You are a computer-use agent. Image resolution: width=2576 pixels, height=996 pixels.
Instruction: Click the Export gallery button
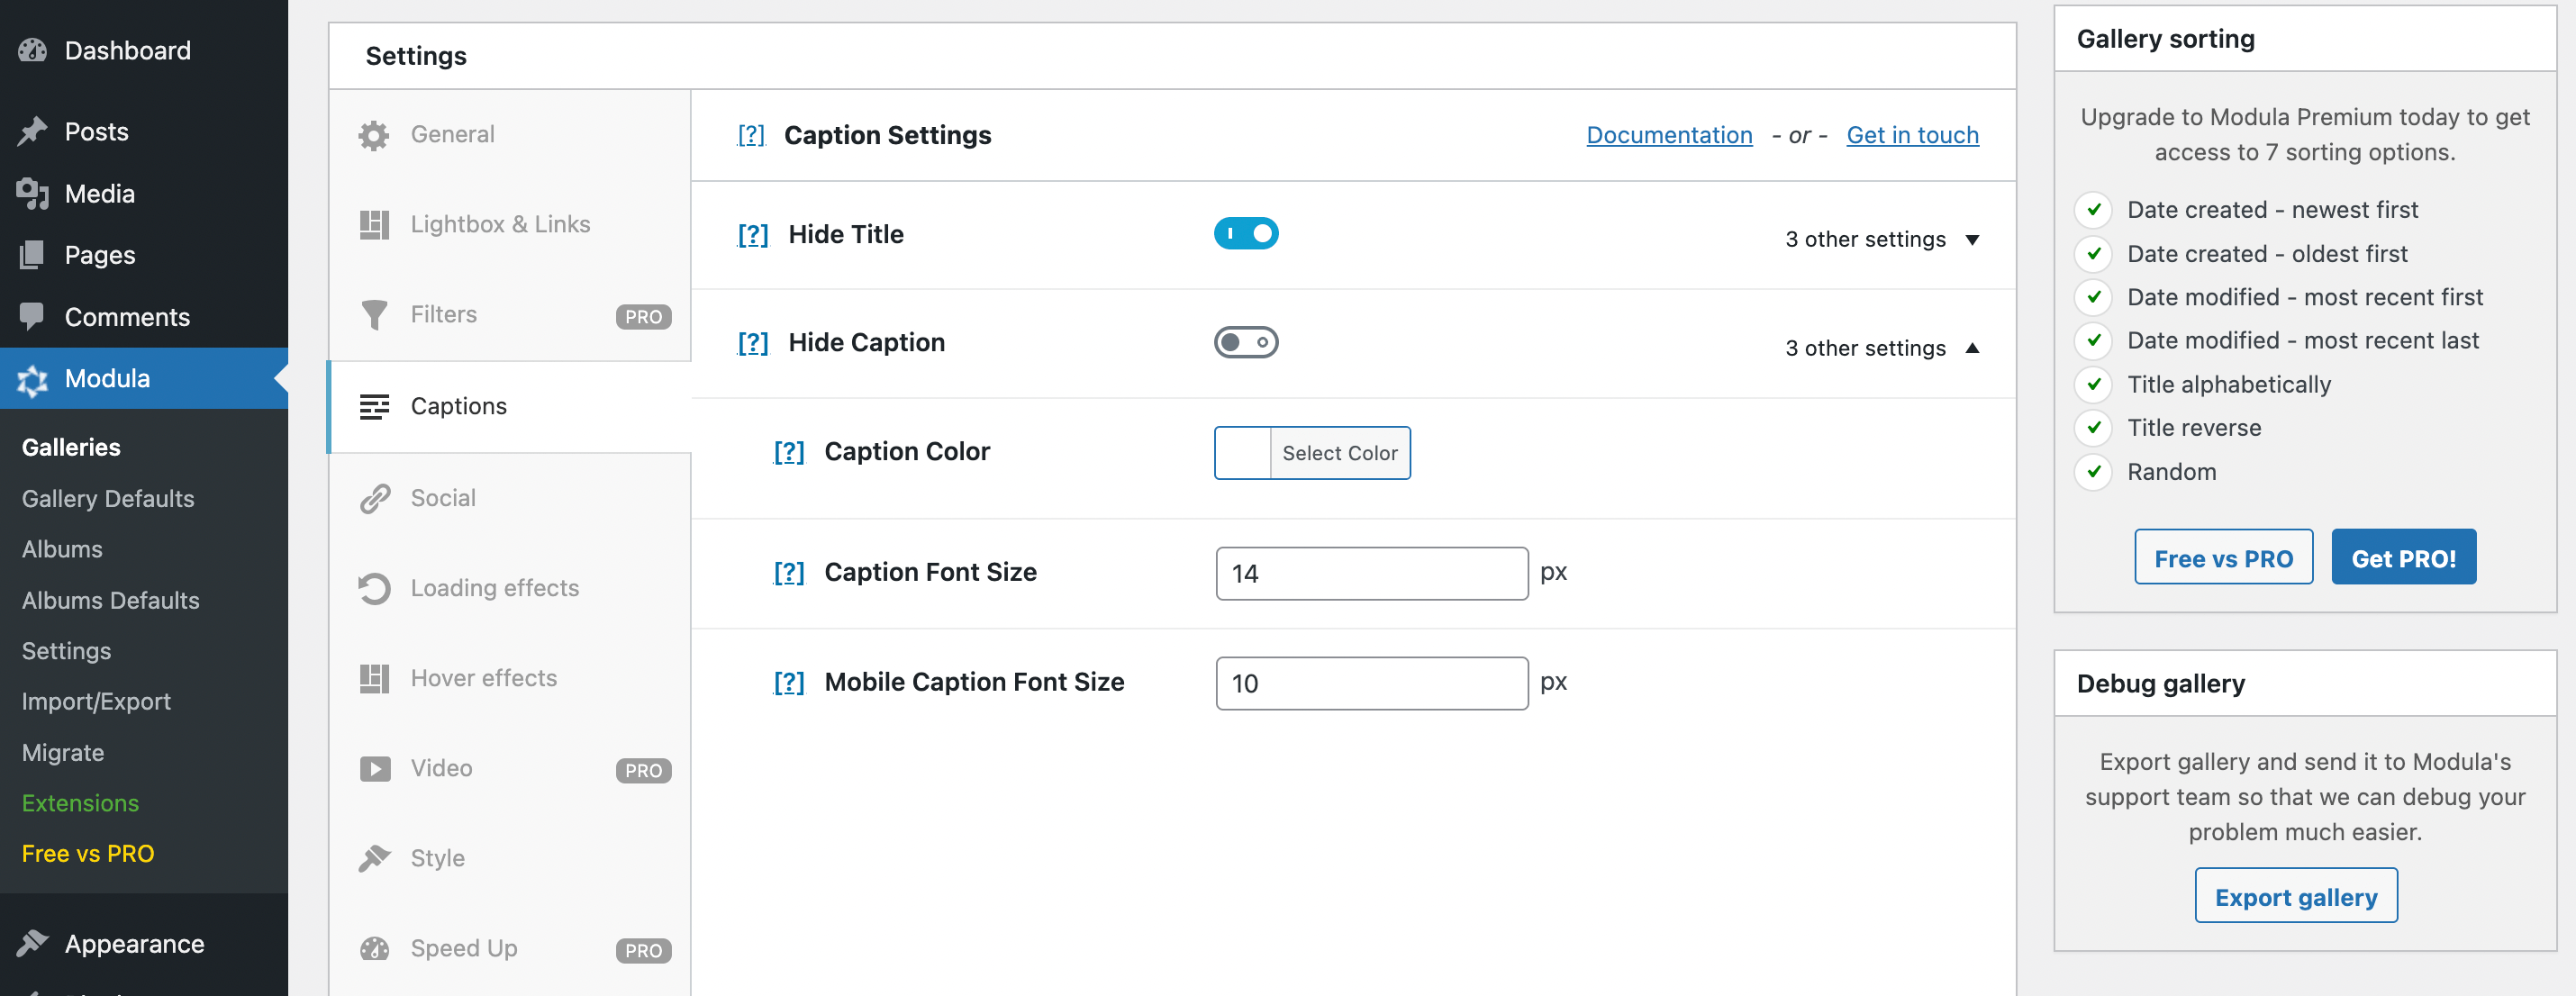click(x=2296, y=896)
